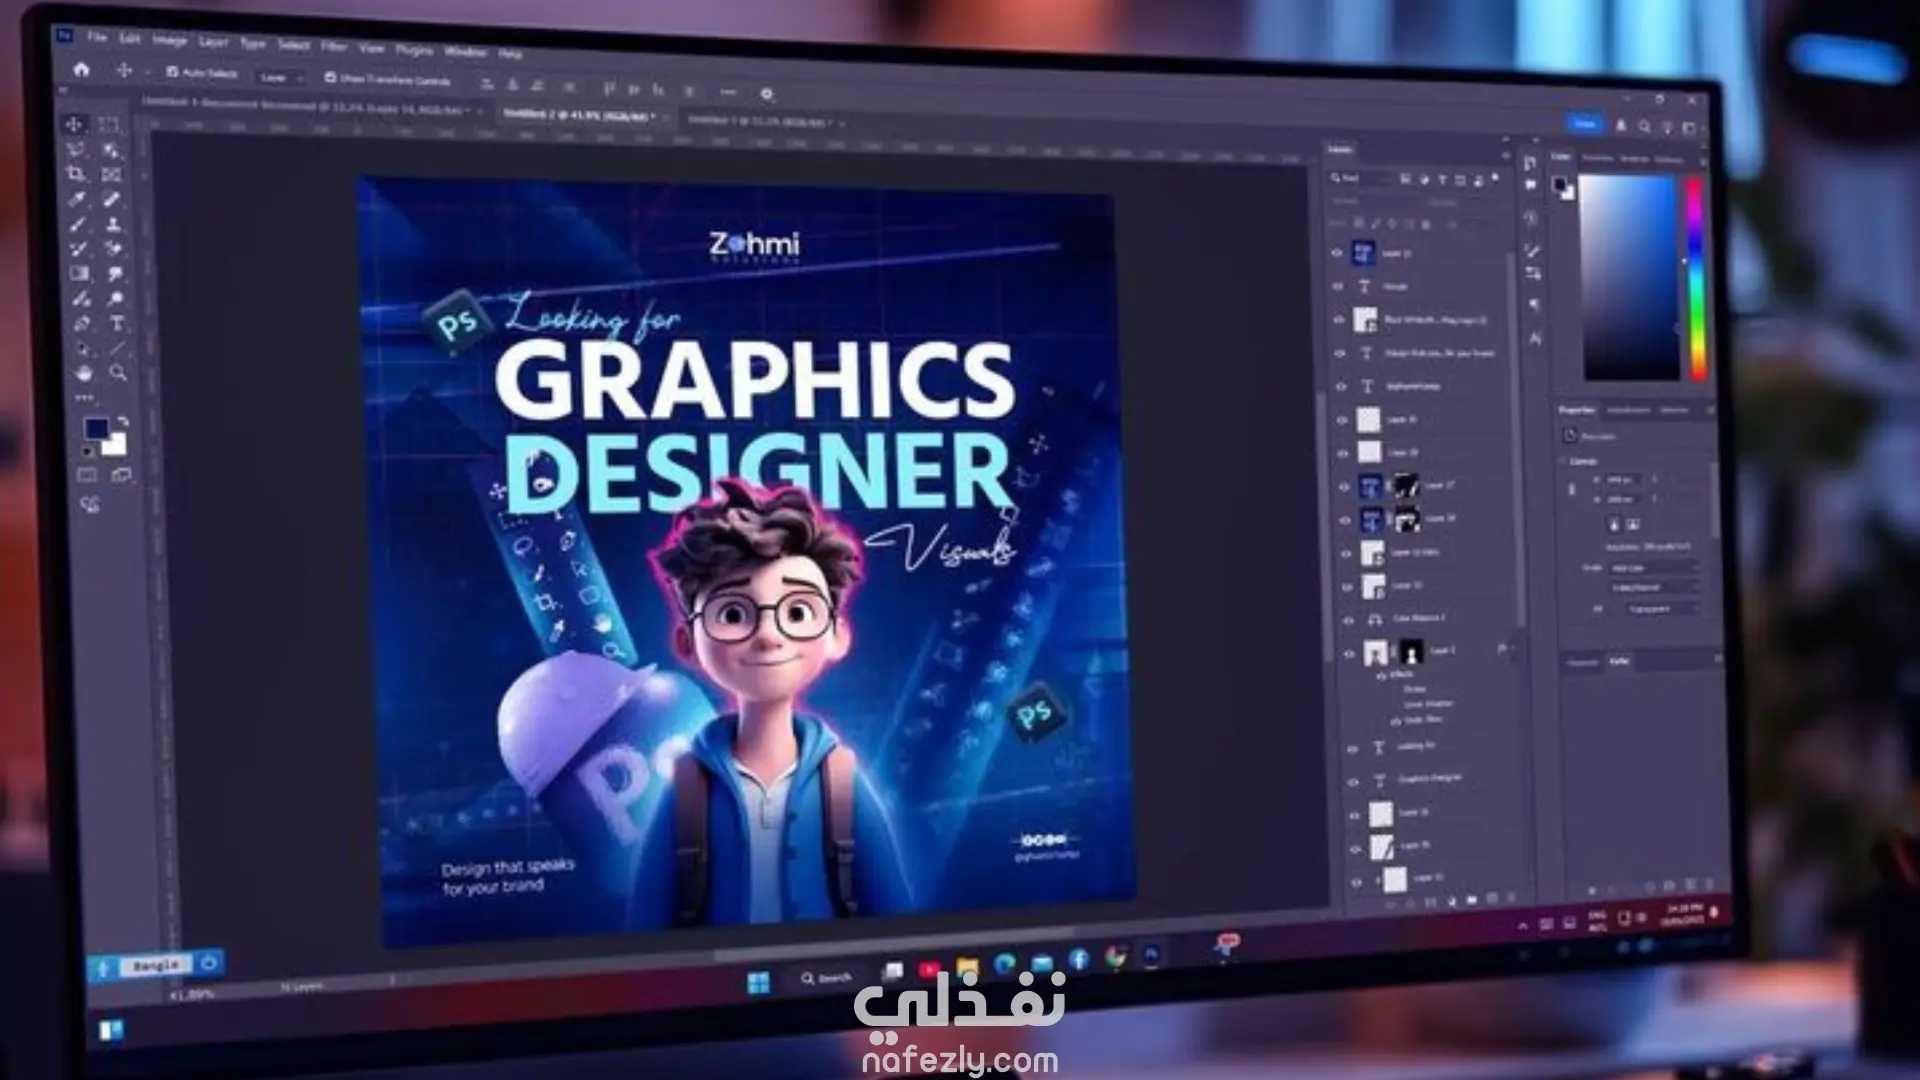Viewport: 1920px width, 1080px height.
Task: Open the Mode dropdown in Properties
Action: [1653, 568]
